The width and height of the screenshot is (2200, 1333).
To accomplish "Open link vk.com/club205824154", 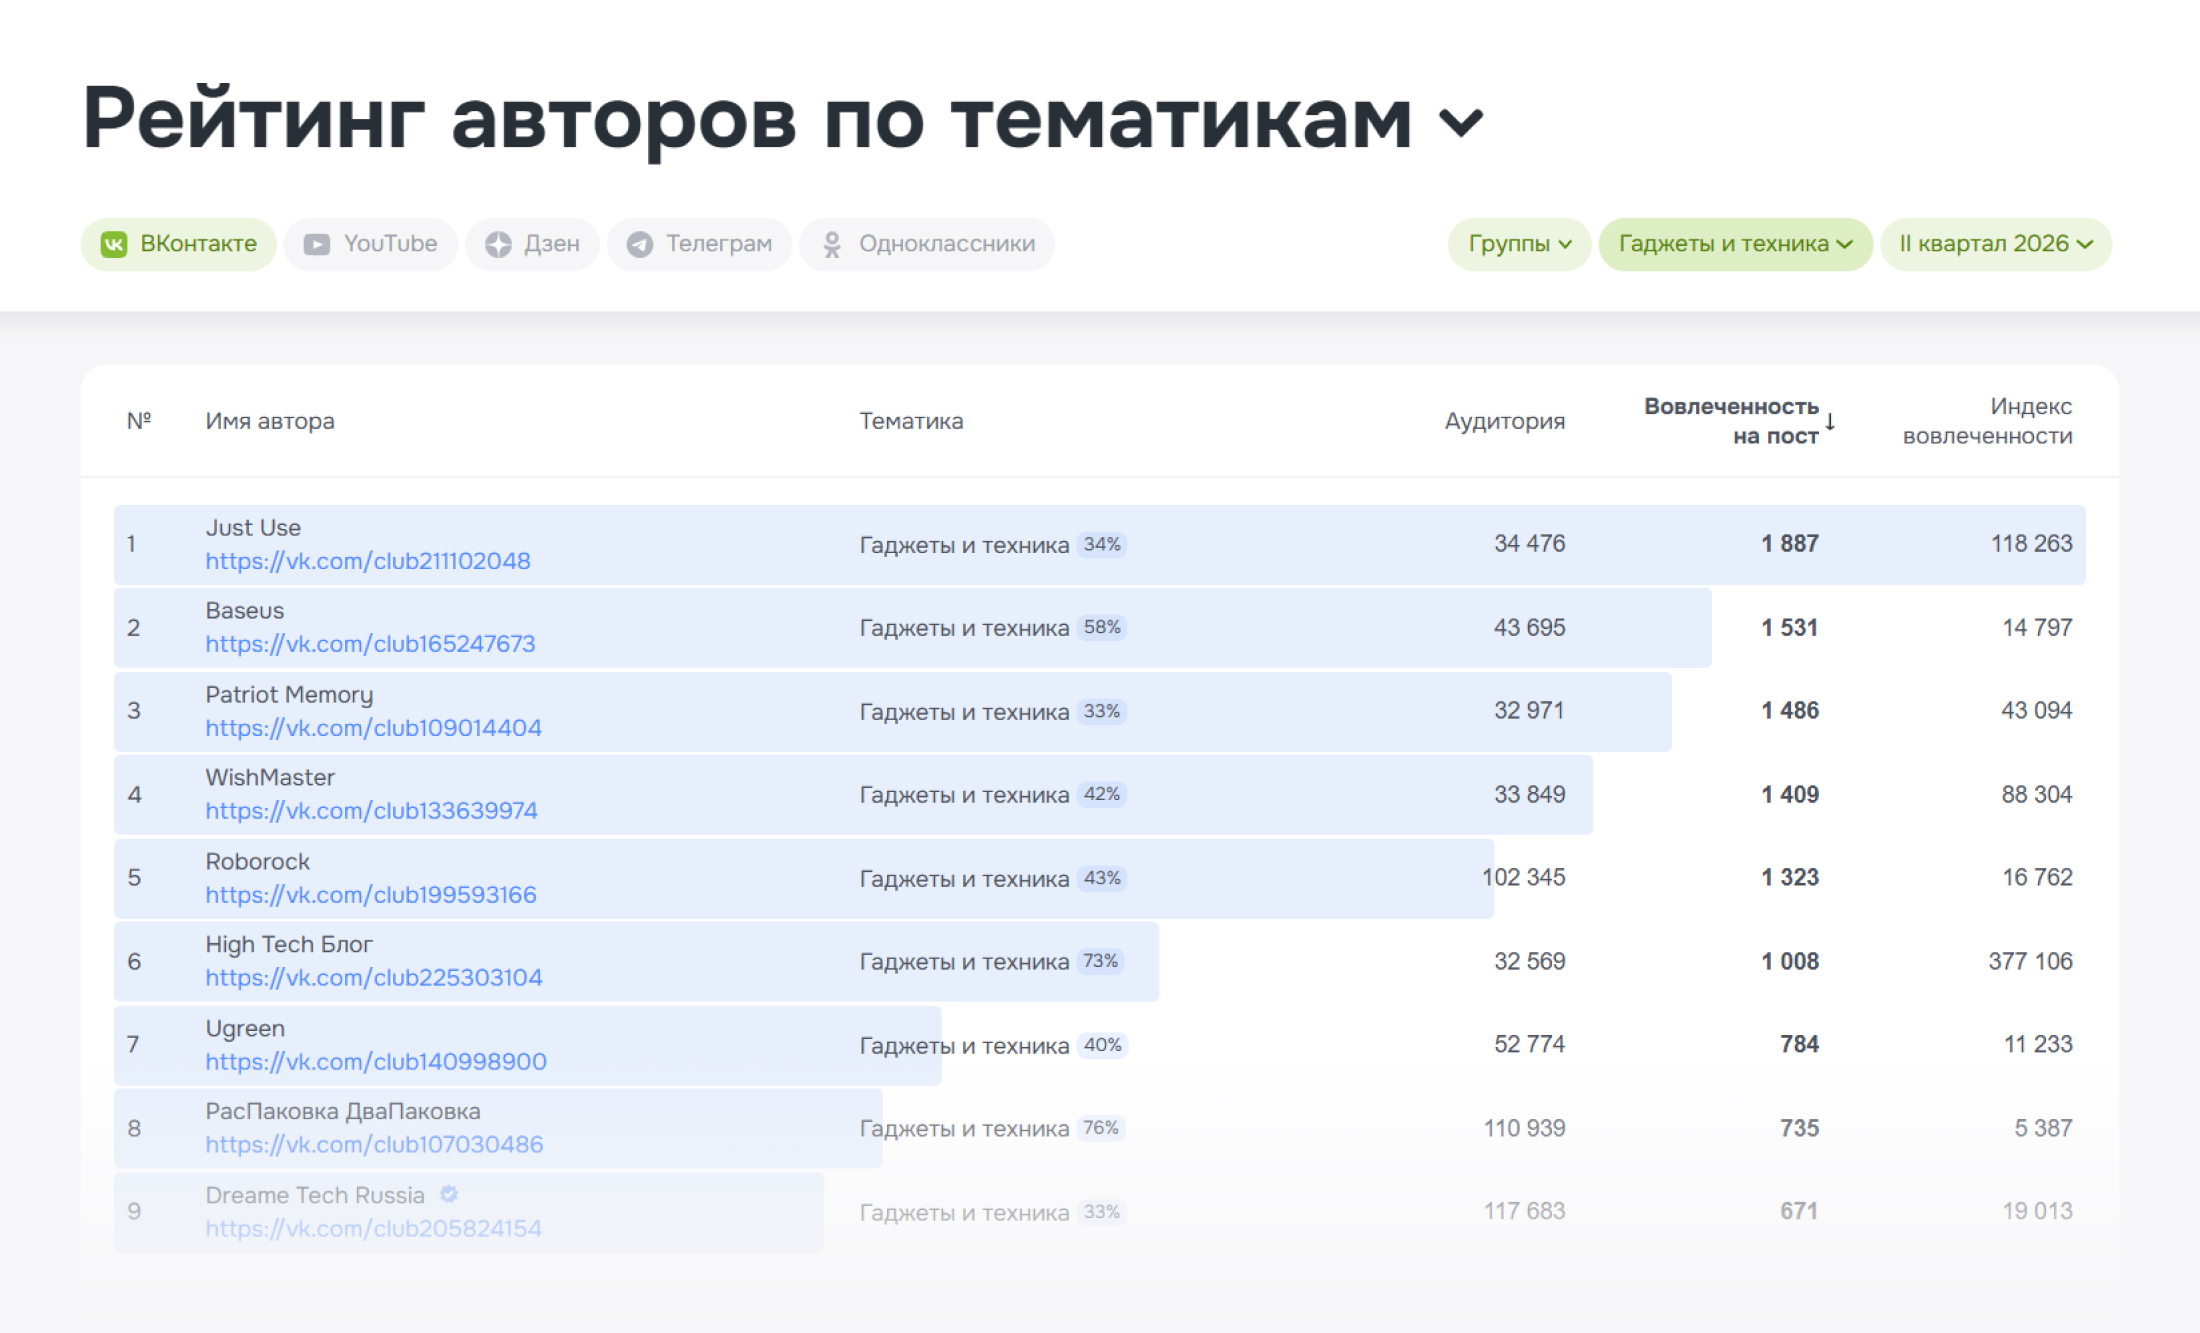I will pos(373,1229).
